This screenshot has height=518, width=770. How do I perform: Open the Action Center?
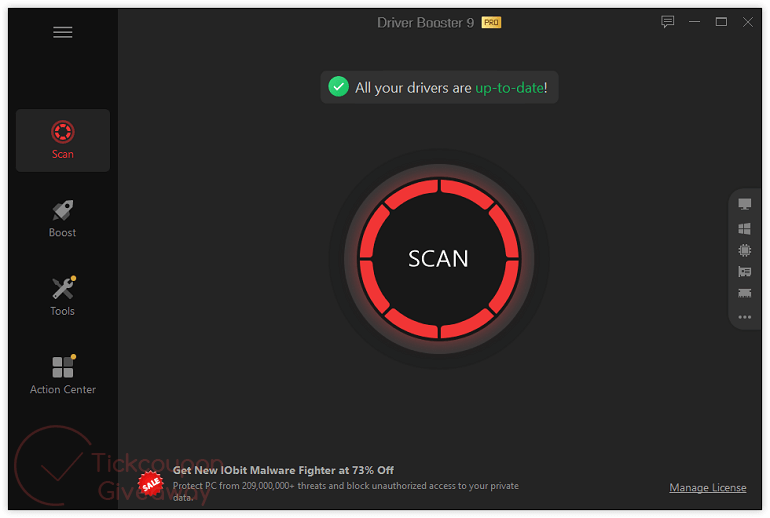click(63, 375)
